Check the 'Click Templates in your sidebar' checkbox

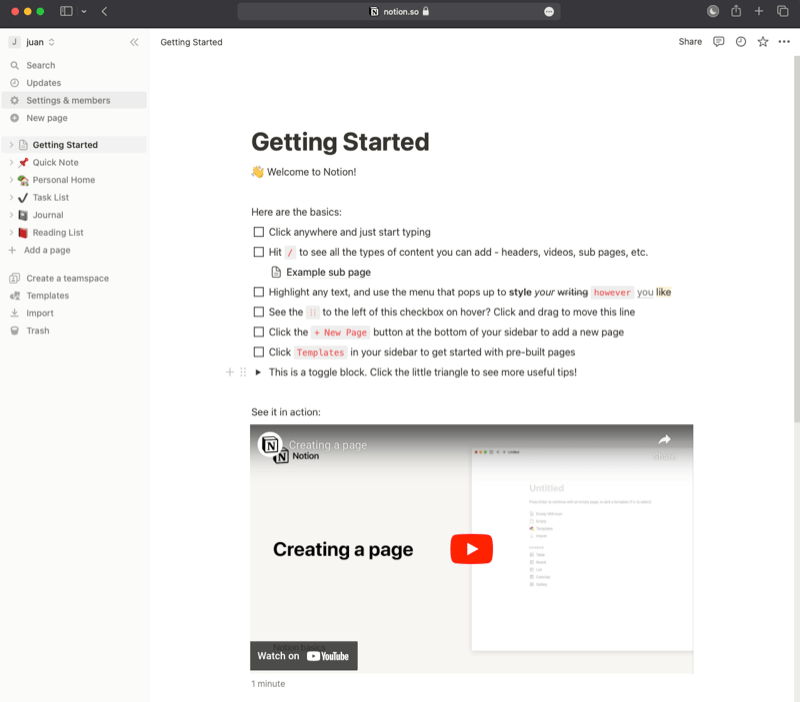(x=259, y=352)
